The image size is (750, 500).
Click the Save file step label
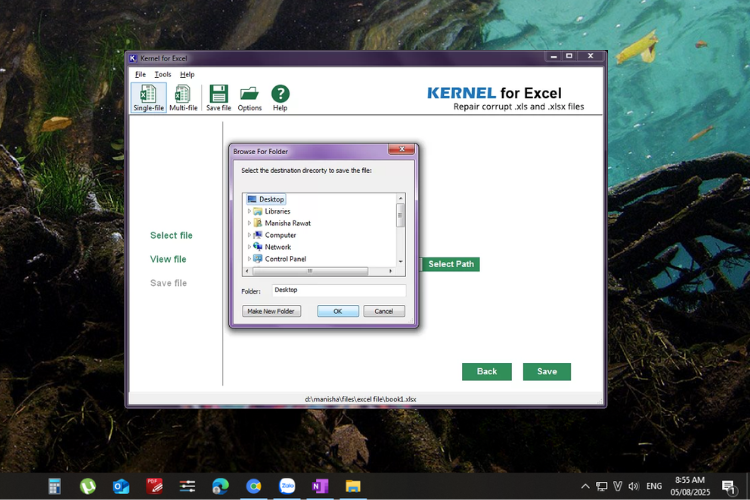point(168,283)
